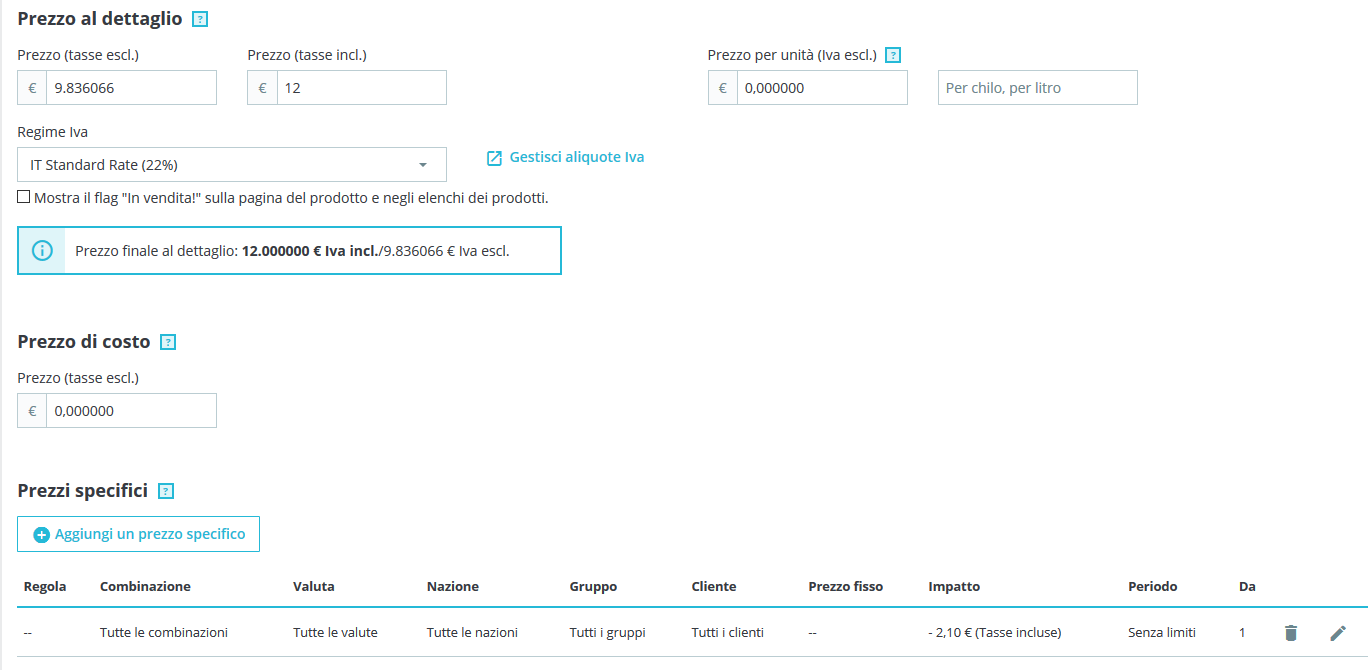Click the Combinazione column header
1372x670 pixels.
[145, 586]
